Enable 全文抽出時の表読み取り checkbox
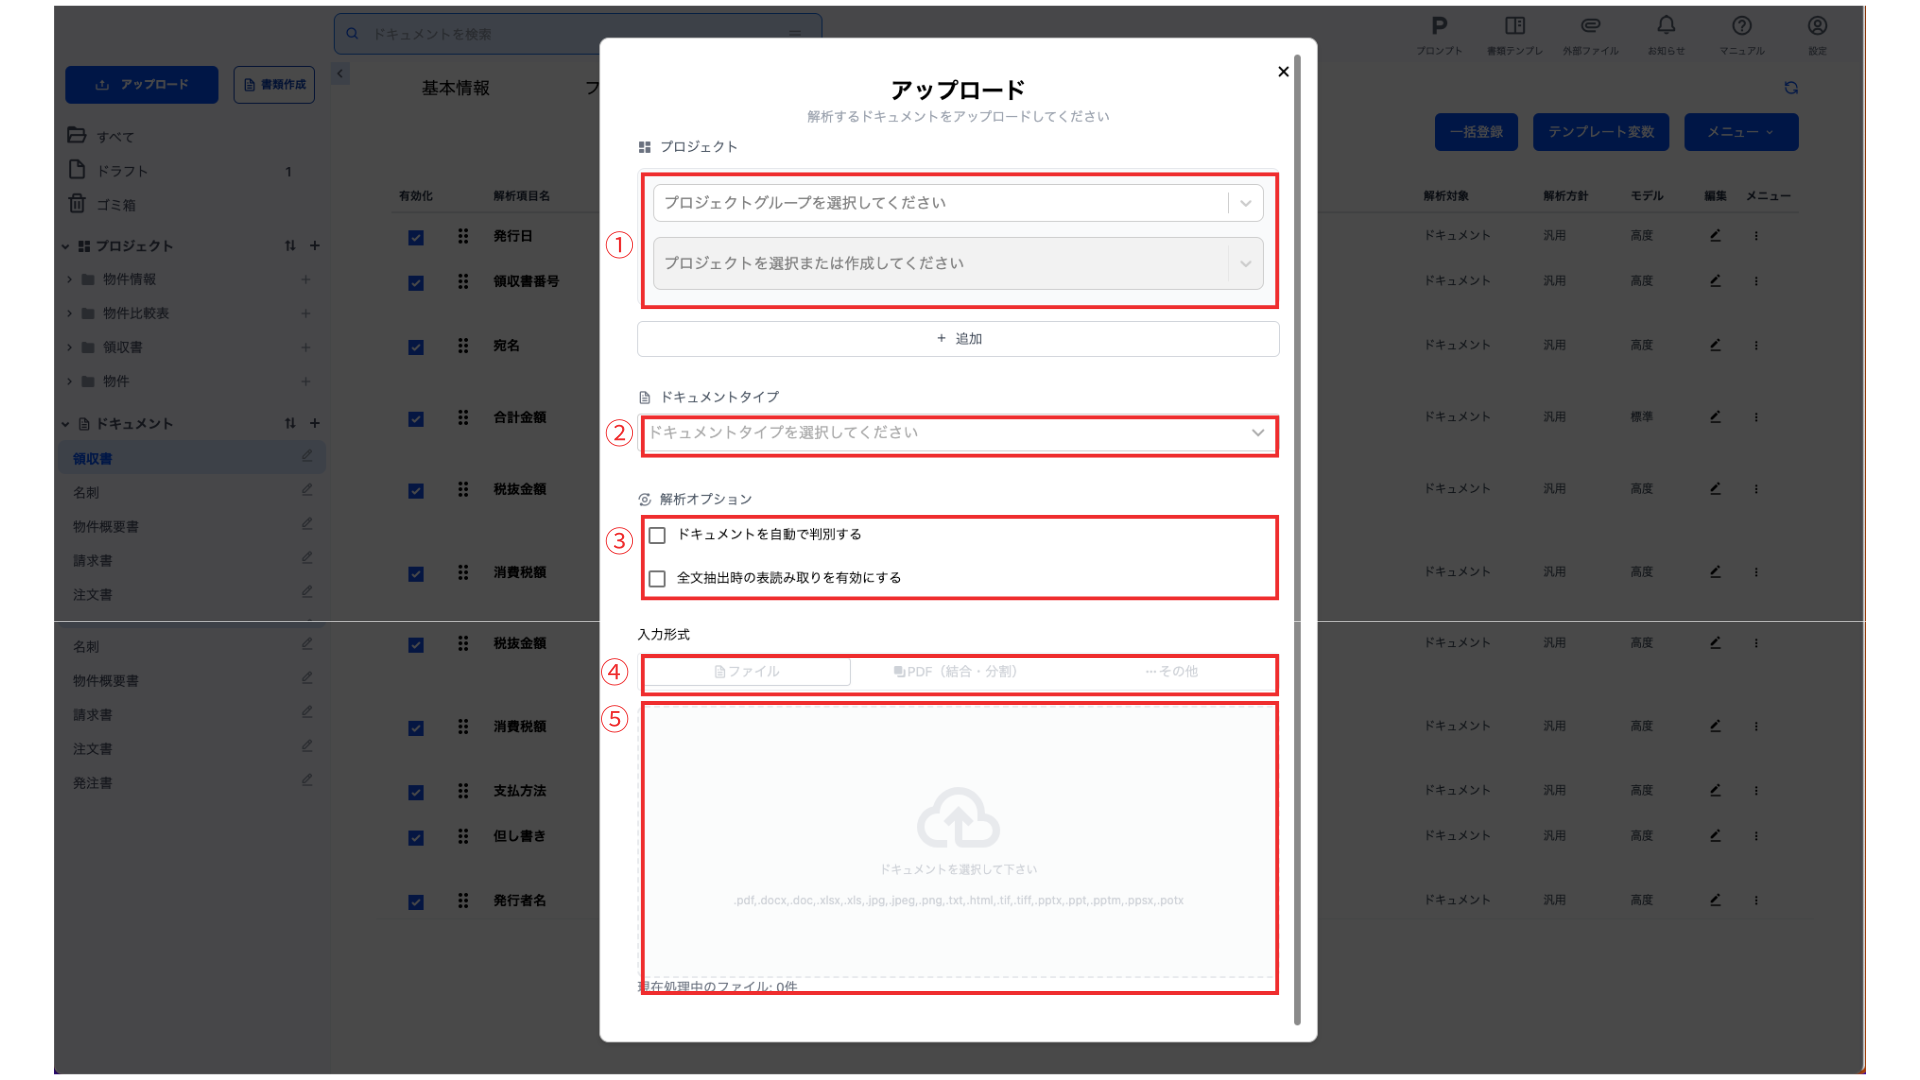 pyautogui.click(x=657, y=579)
